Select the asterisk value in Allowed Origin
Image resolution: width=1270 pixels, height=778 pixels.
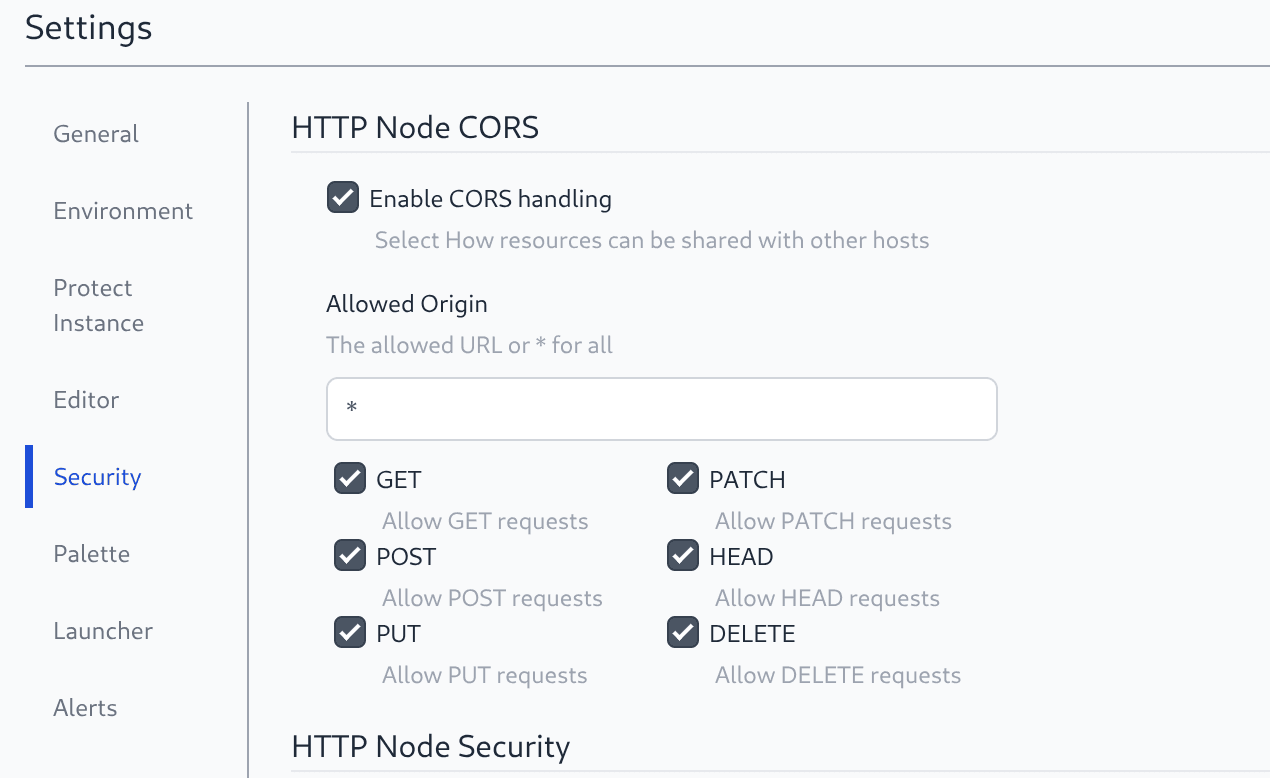click(351, 408)
